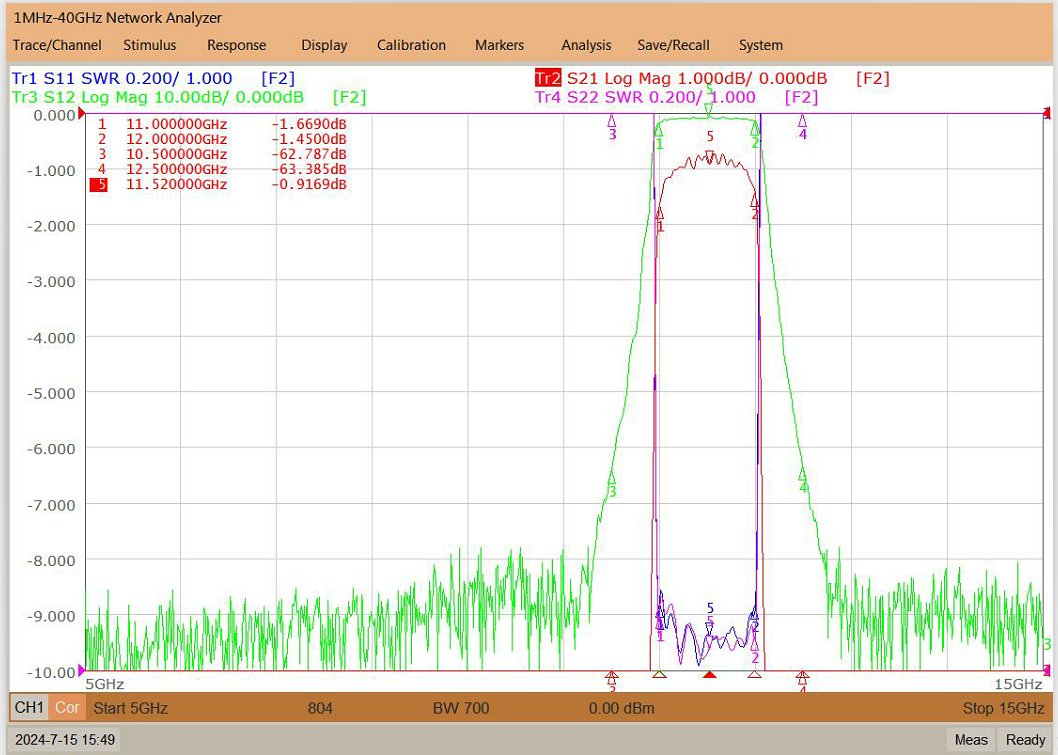Click the green marker 3 triangle on the S12 trace
Screen dimensions: 1058x755
[612, 477]
